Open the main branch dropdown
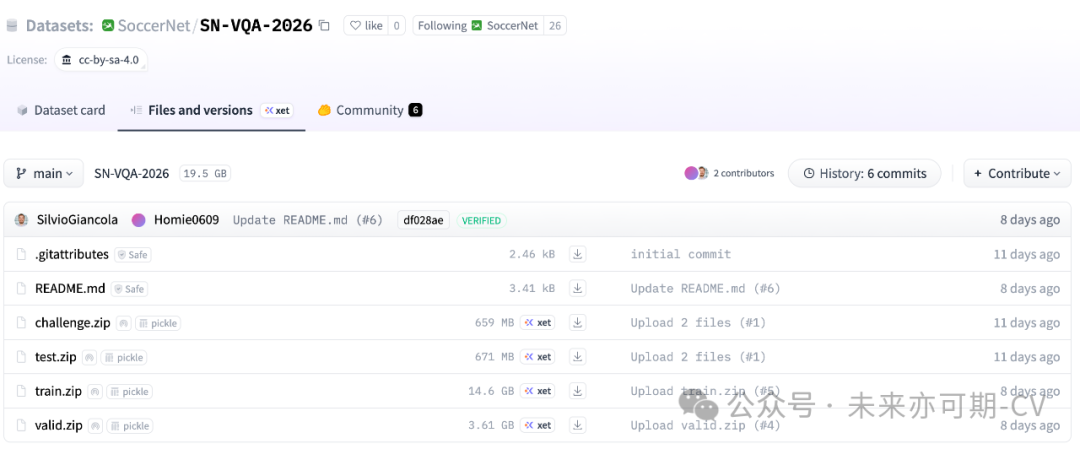The width and height of the screenshot is (1080, 449). pyautogui.click(x=44, y=174)
